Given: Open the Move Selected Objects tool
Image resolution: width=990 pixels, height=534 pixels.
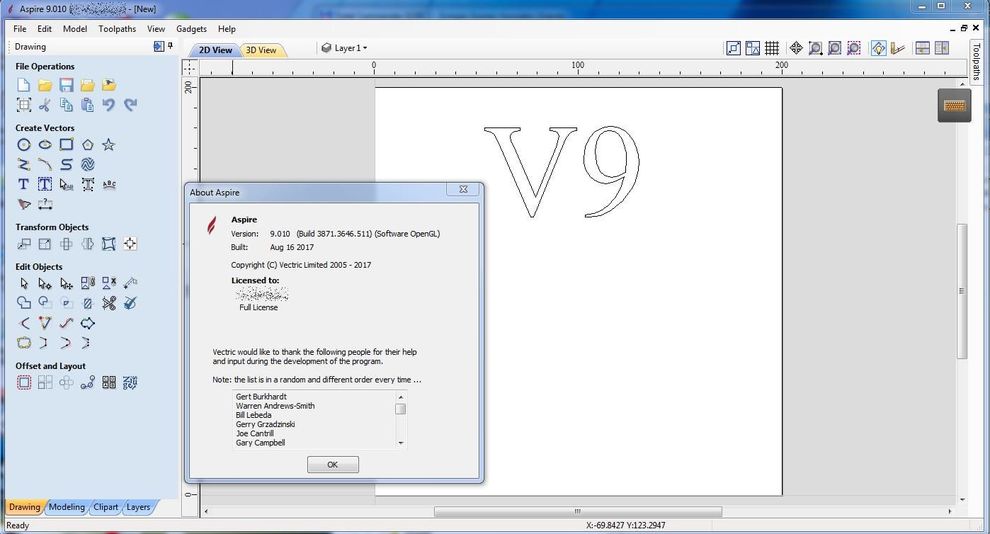Looking at the screenshot, I should tap(23, 244).
